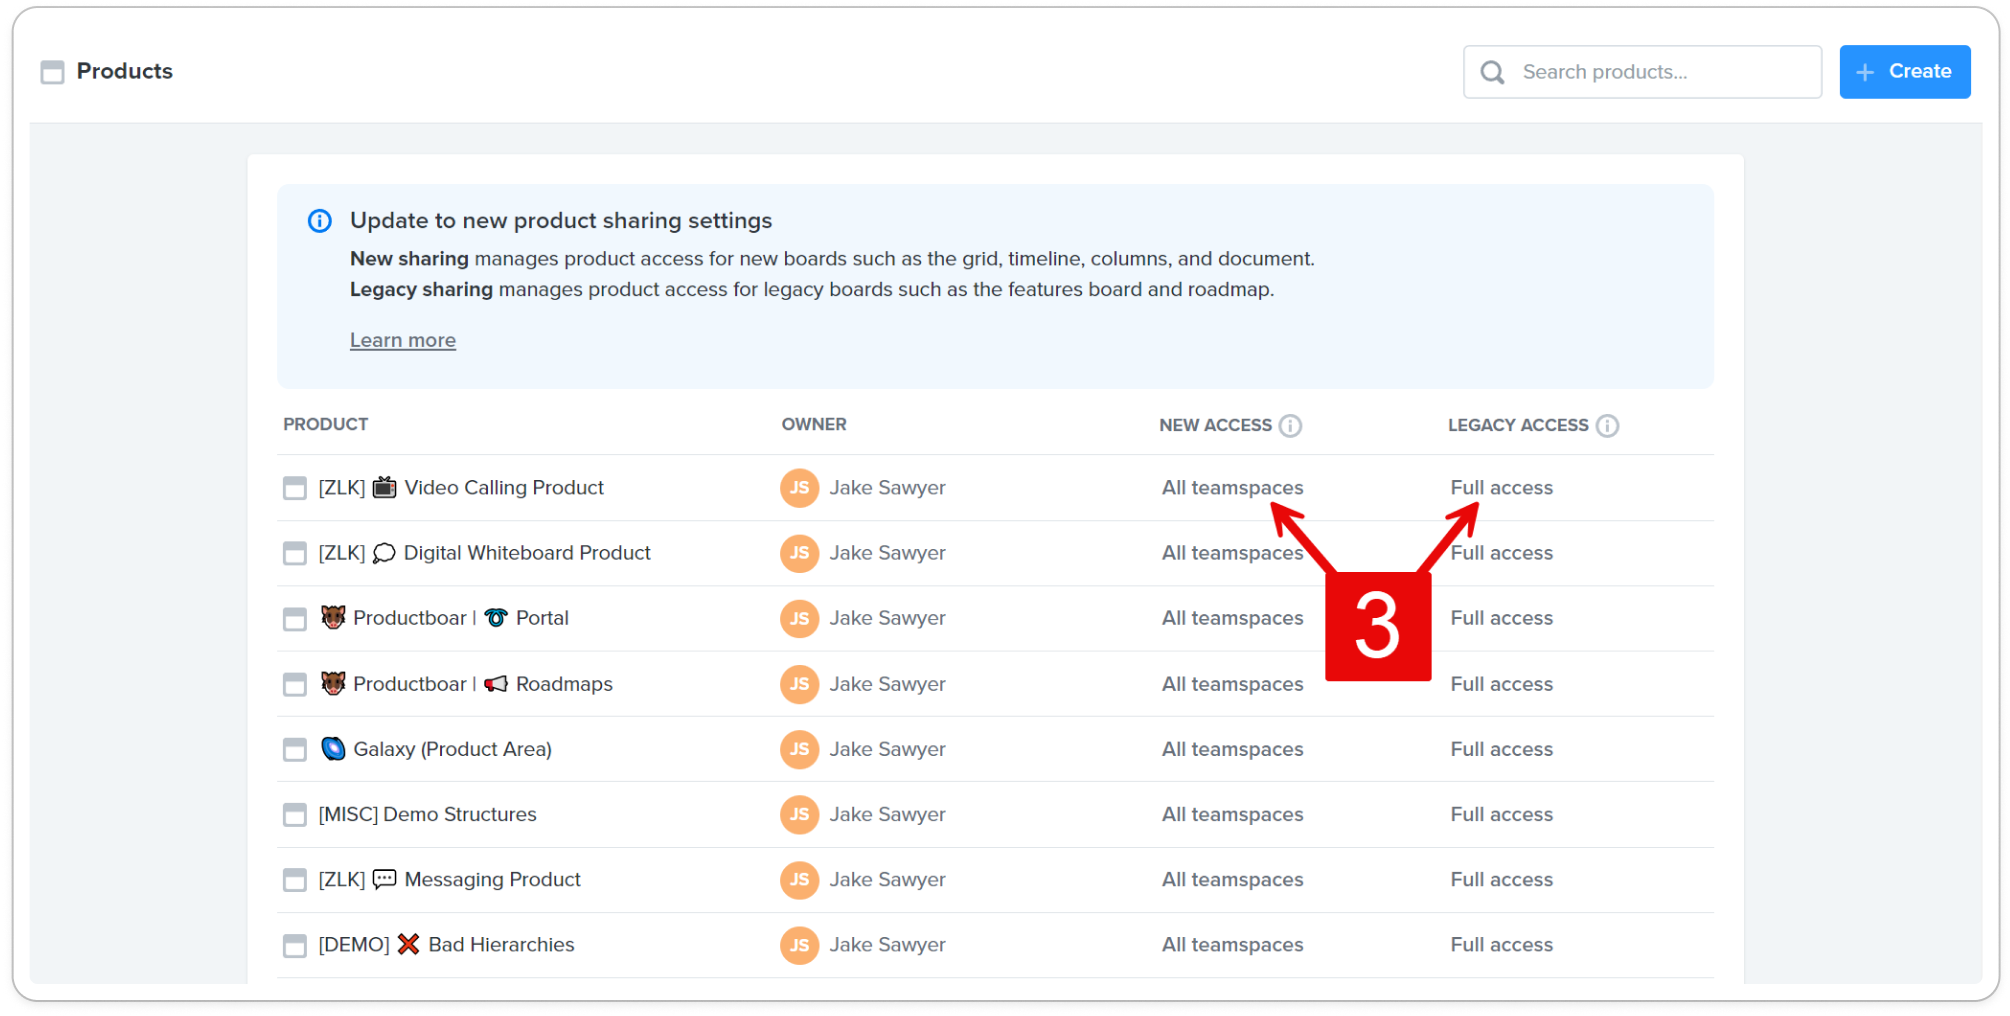Image resolution: width=2010 pixels, height=1016 pixels.
Task: Click All teamspaces for Galaxy row
Action: coord(1232,749)
